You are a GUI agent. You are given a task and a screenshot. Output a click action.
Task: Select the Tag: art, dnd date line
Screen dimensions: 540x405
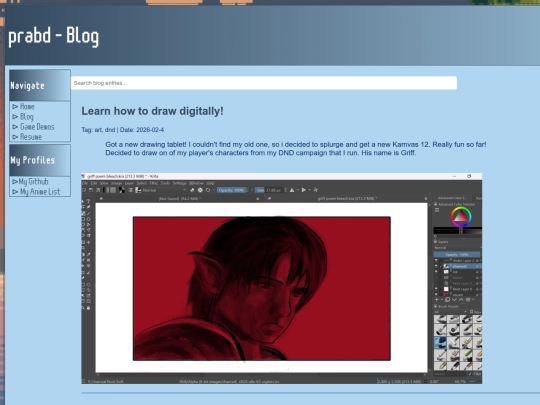point(123,130)
